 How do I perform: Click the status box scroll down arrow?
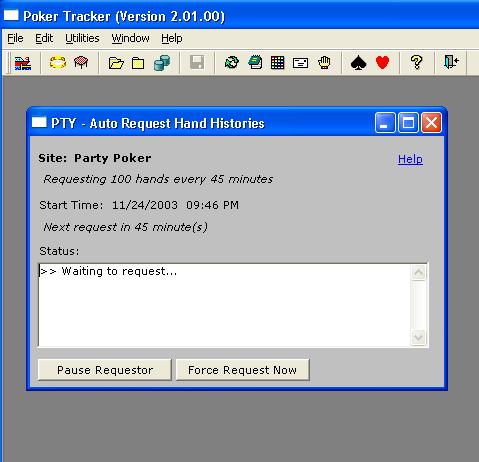419,338
